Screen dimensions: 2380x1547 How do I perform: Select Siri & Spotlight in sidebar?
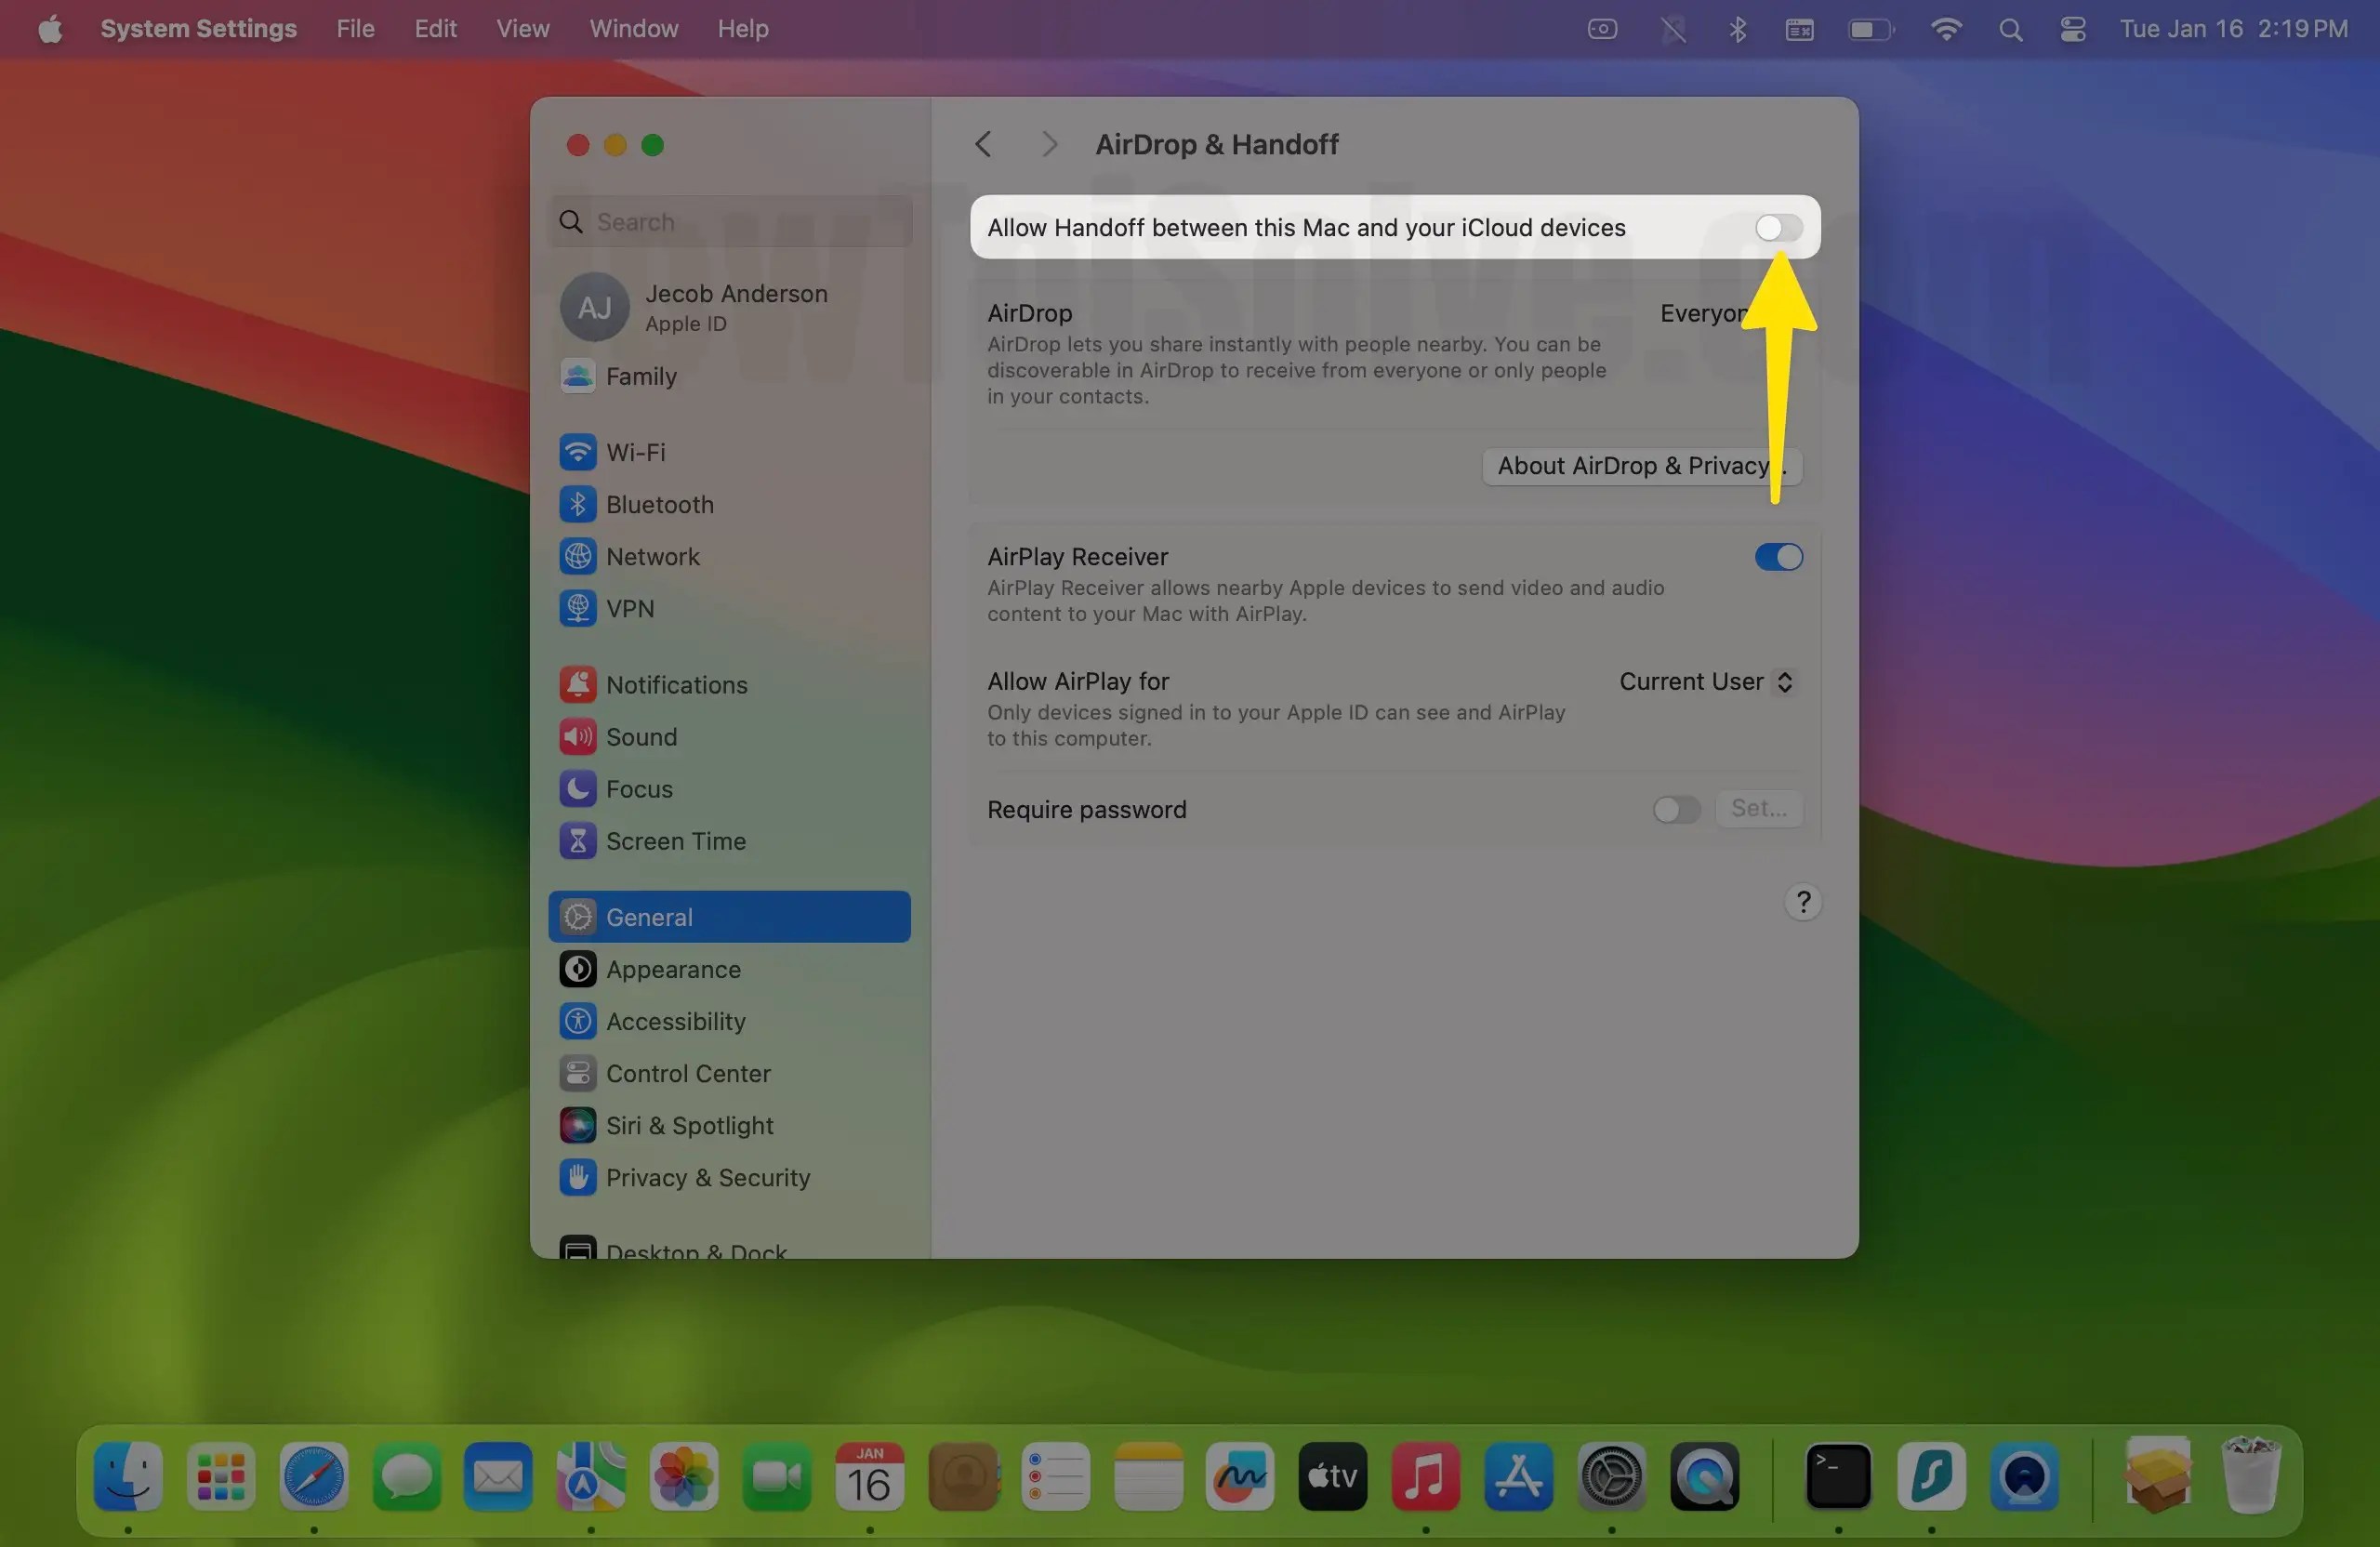pyautogui.click(x=689, y=1125)
